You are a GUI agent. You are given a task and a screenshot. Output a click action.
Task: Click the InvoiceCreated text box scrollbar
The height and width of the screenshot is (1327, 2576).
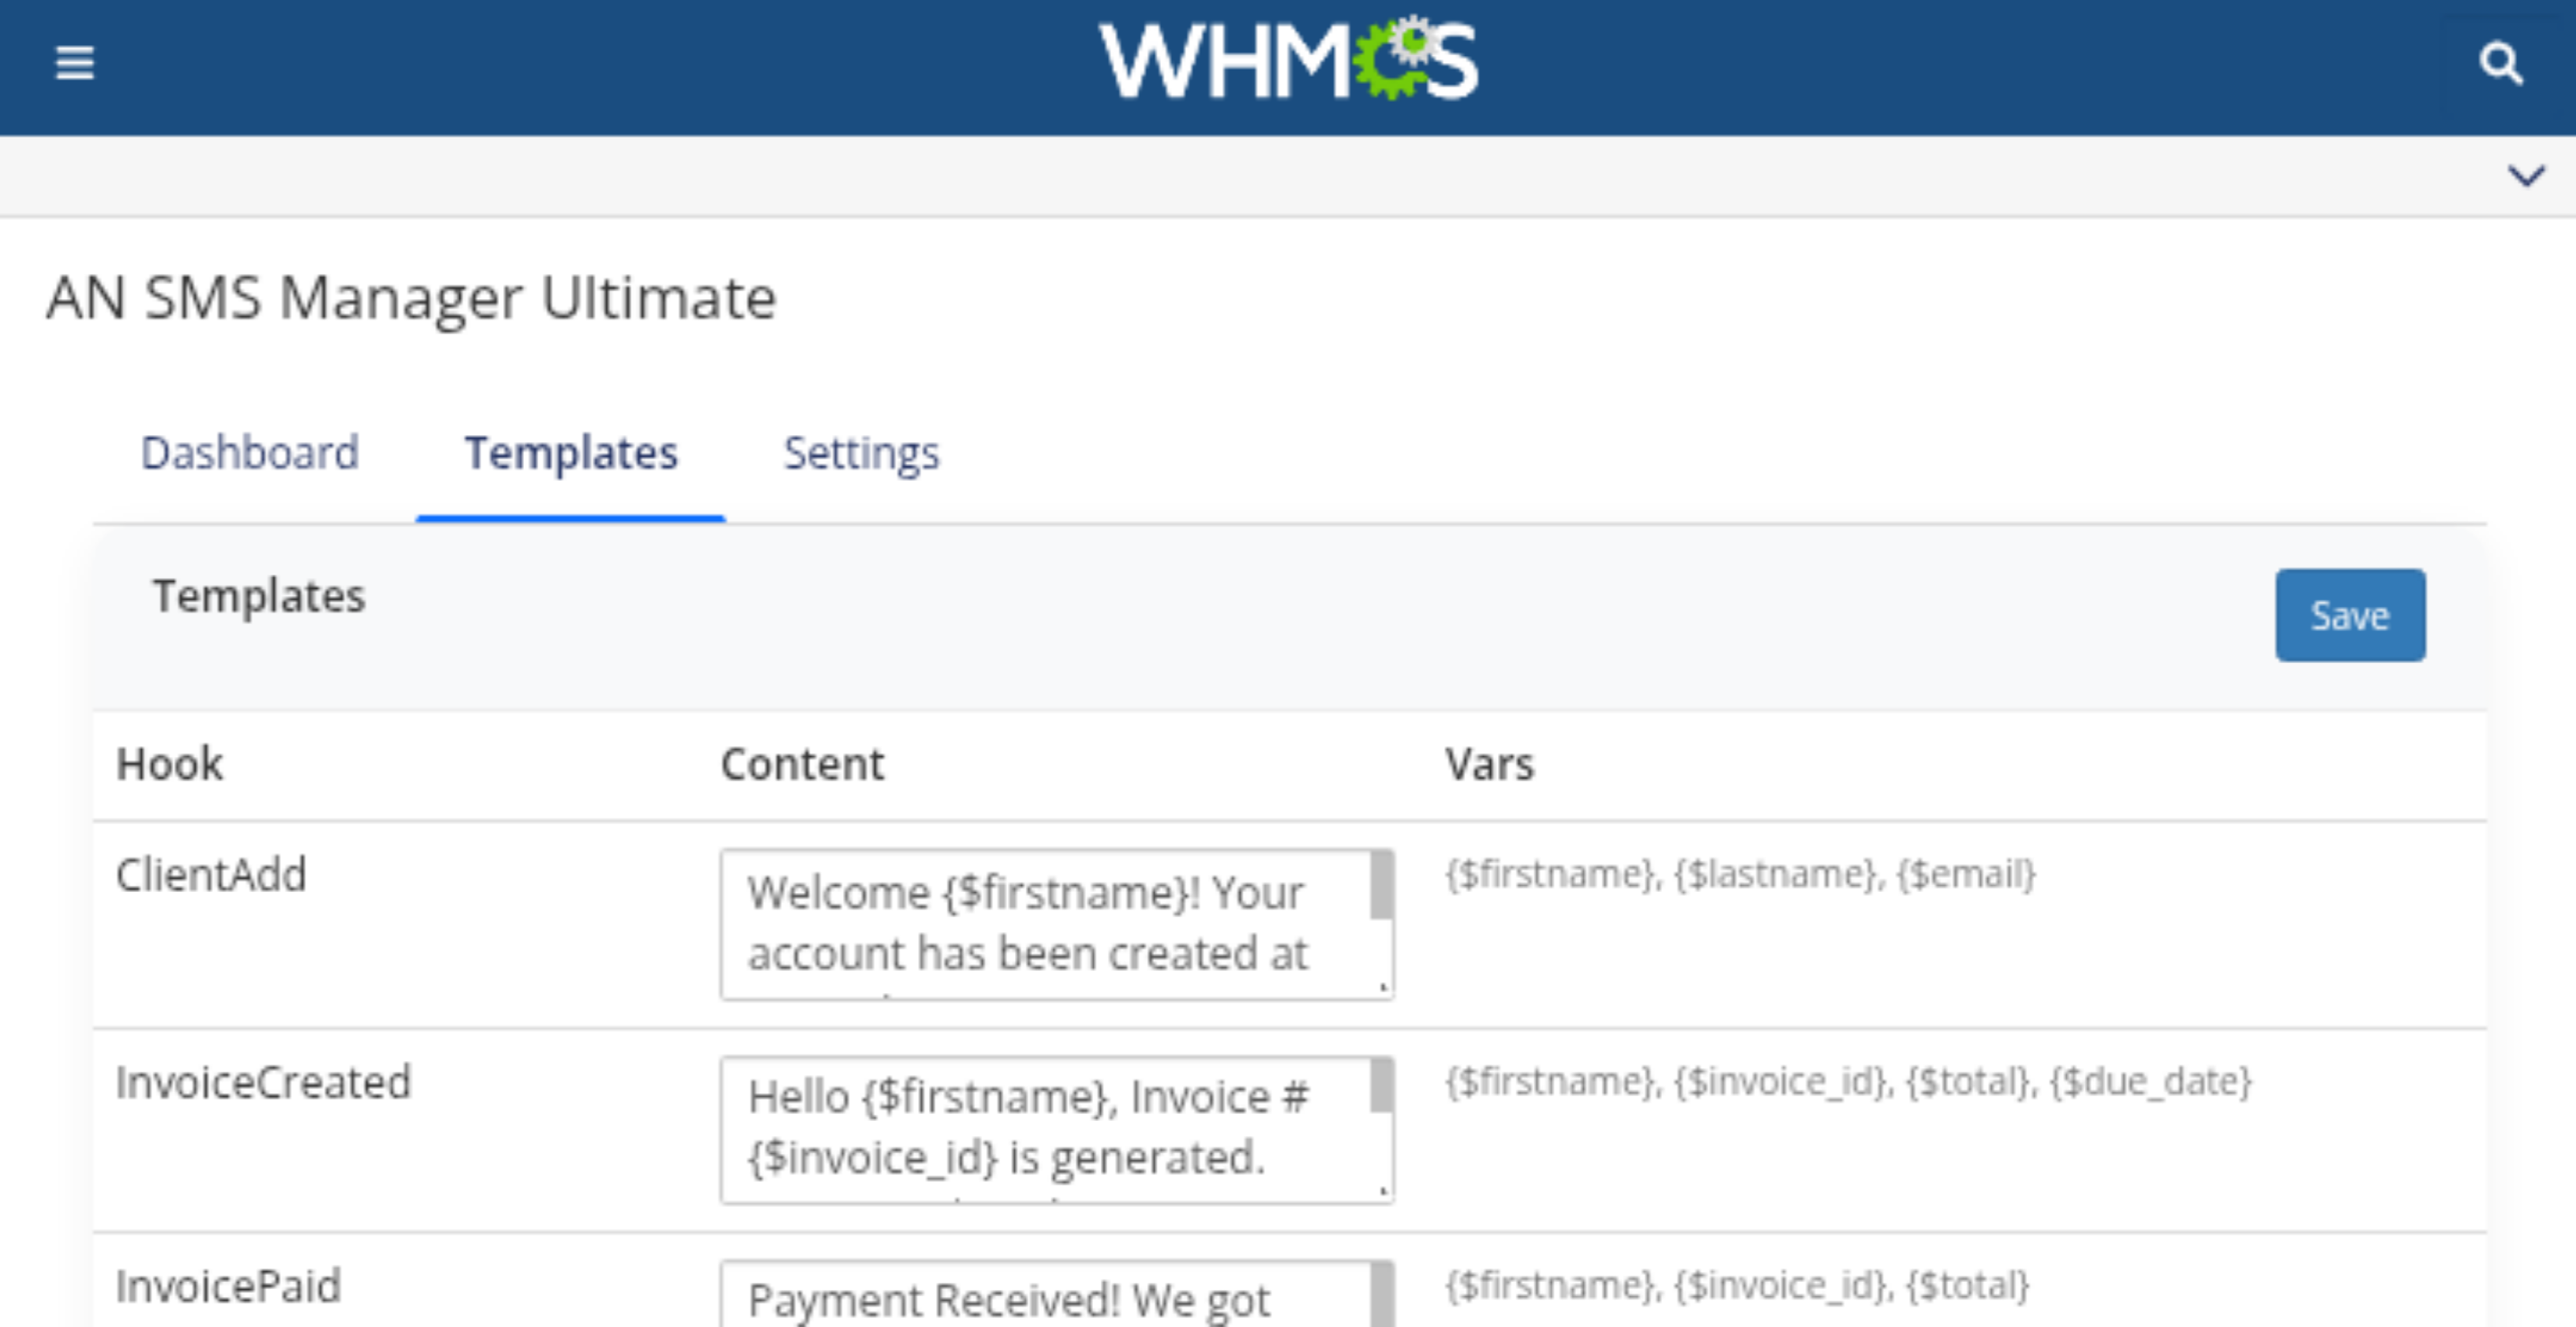[1381, 1086]
